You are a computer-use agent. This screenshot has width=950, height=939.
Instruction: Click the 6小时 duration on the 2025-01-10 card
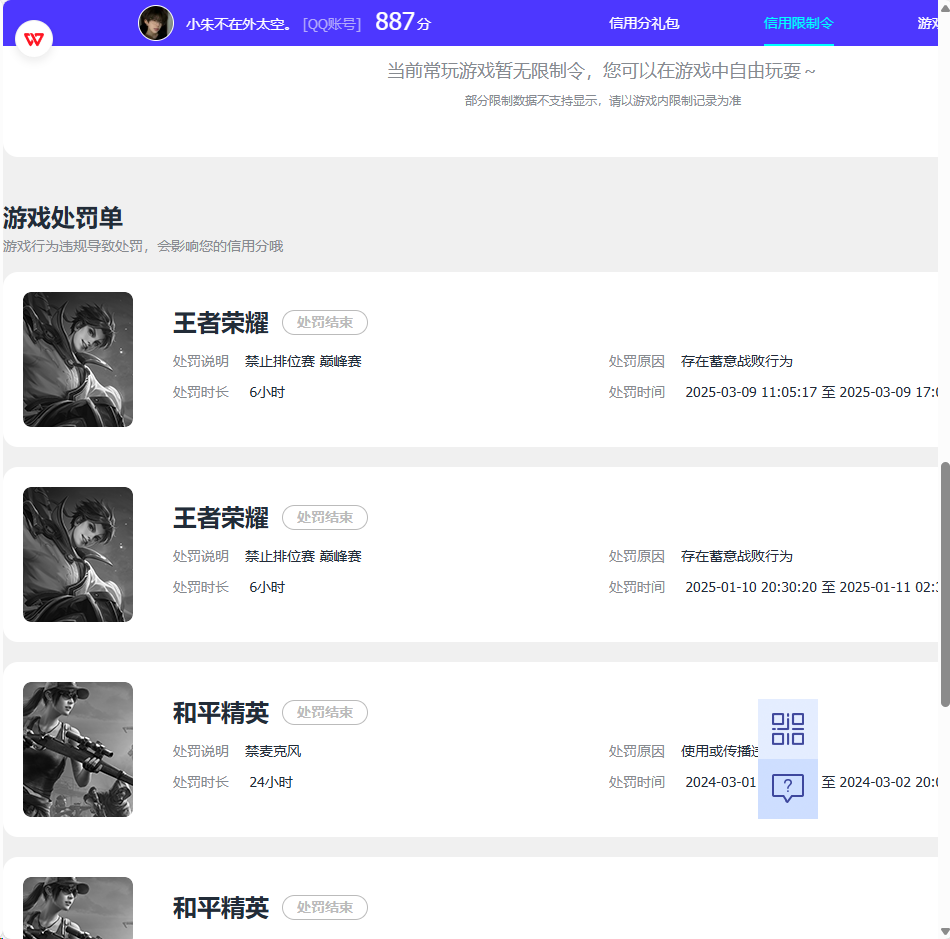pyautogui.click(x=267, y=588)
